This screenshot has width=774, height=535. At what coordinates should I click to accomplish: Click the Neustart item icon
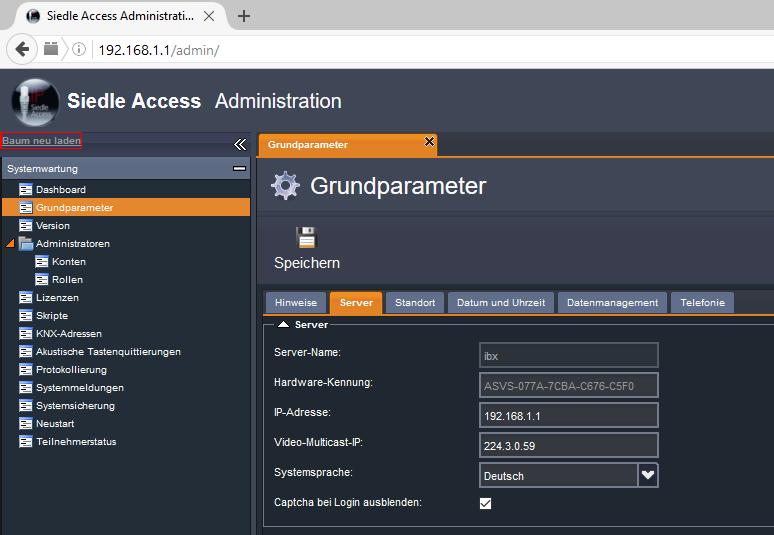click(x=26, y=423)
